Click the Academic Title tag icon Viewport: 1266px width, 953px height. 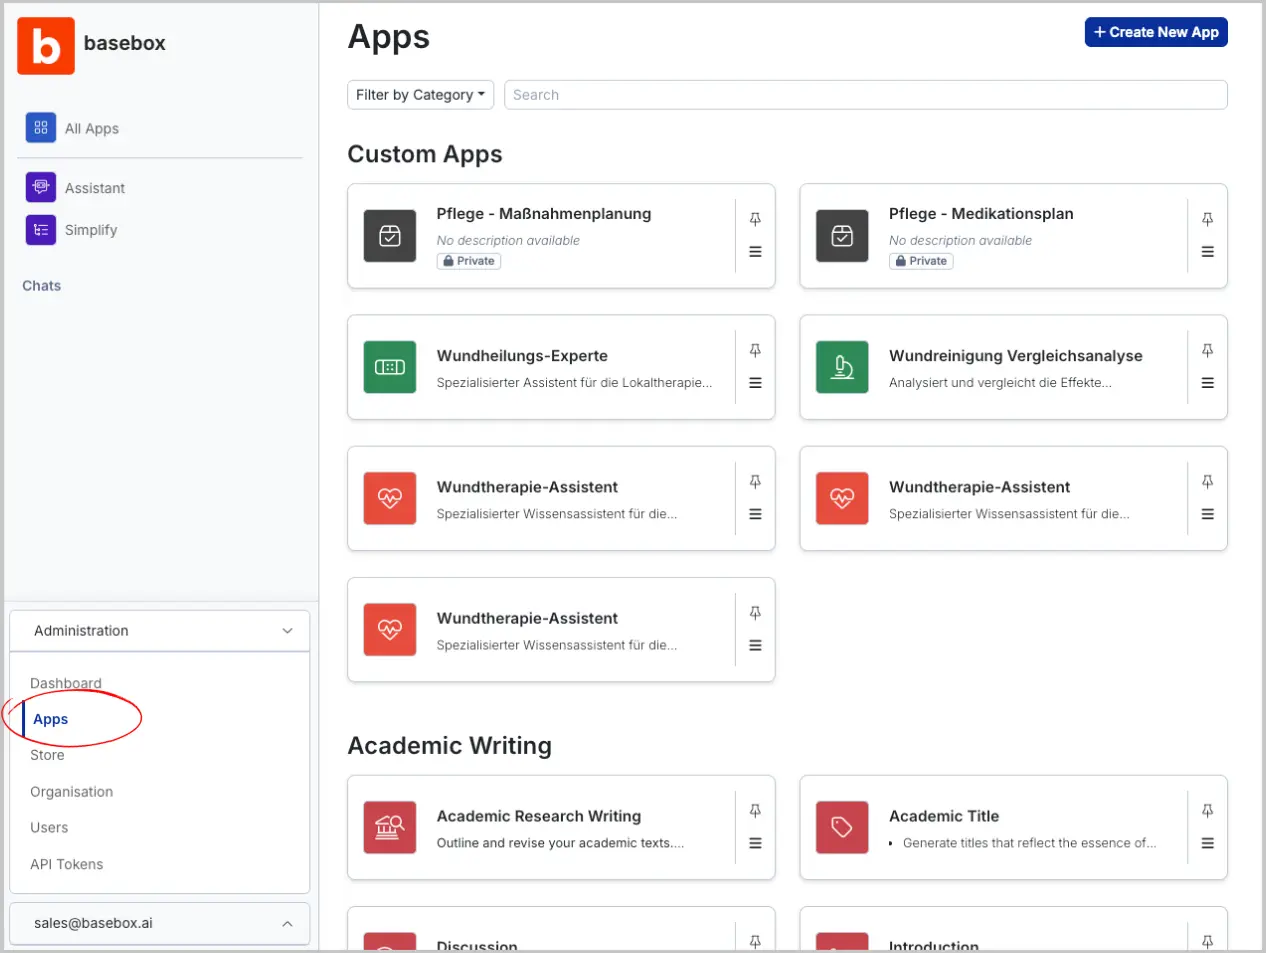click(842, 827)
